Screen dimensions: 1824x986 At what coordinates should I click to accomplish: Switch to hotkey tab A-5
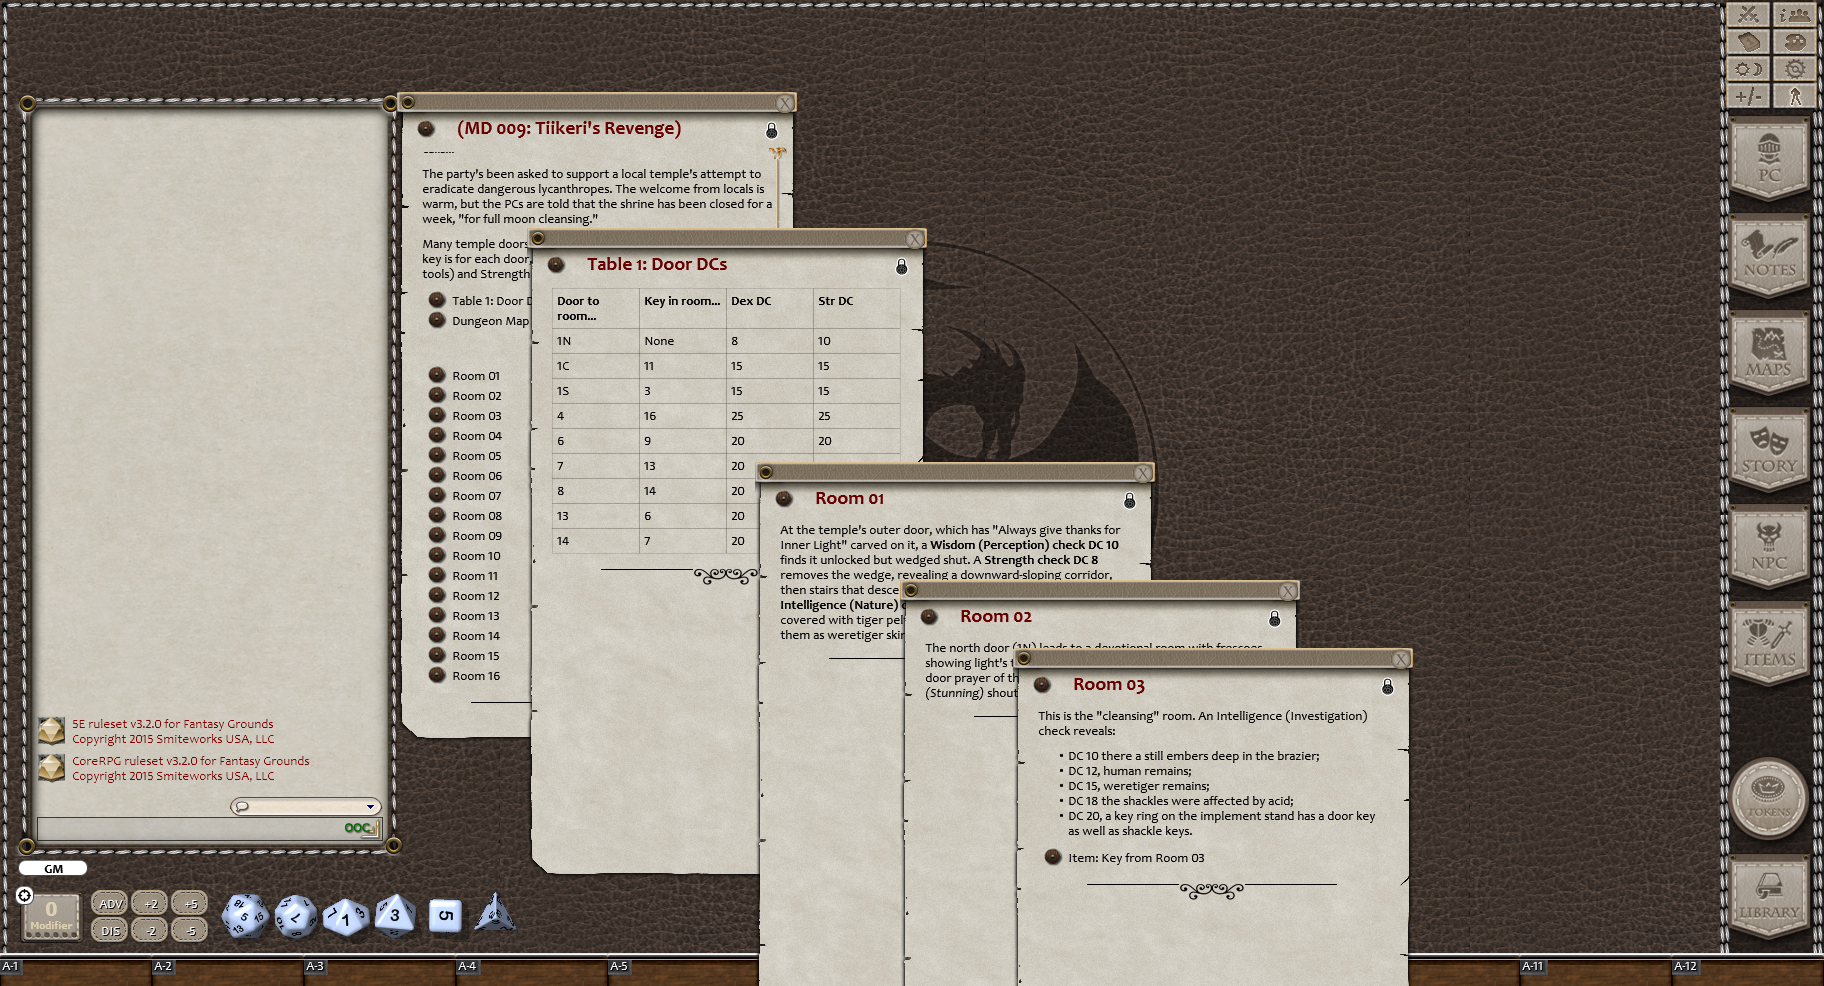618,967
